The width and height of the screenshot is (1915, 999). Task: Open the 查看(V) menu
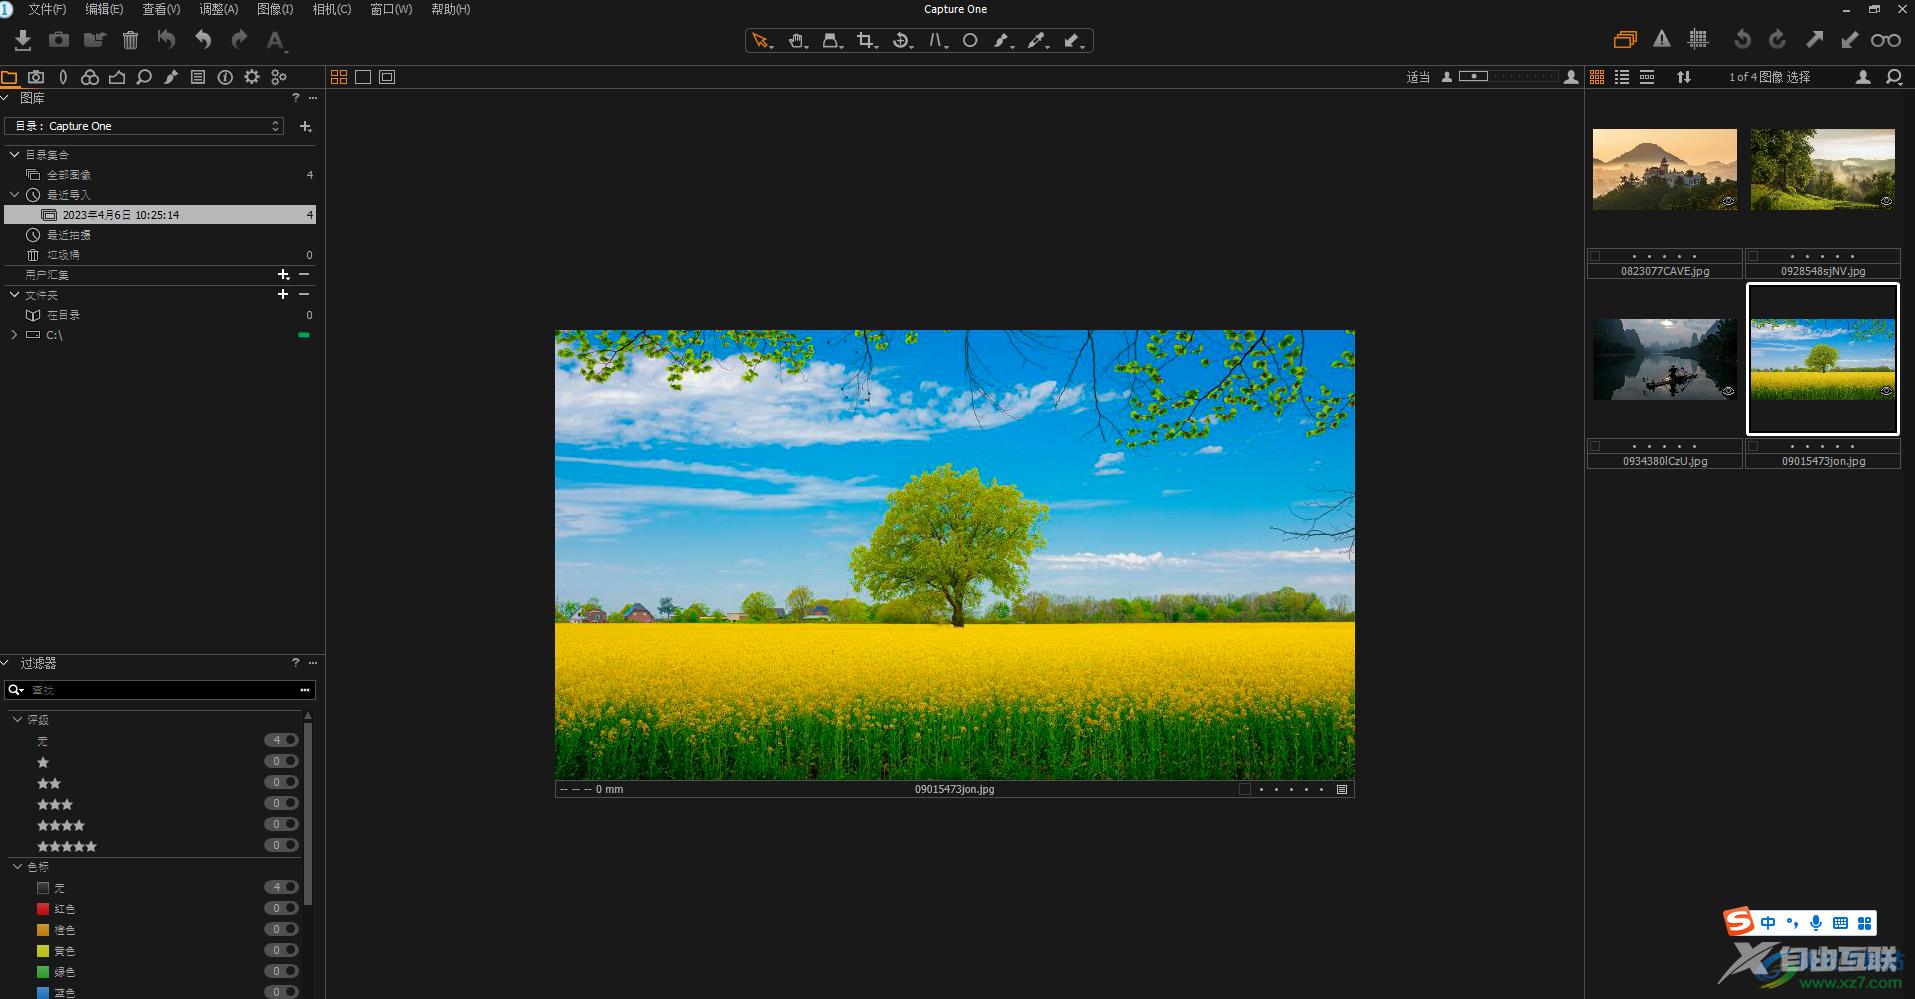point(161,9)
